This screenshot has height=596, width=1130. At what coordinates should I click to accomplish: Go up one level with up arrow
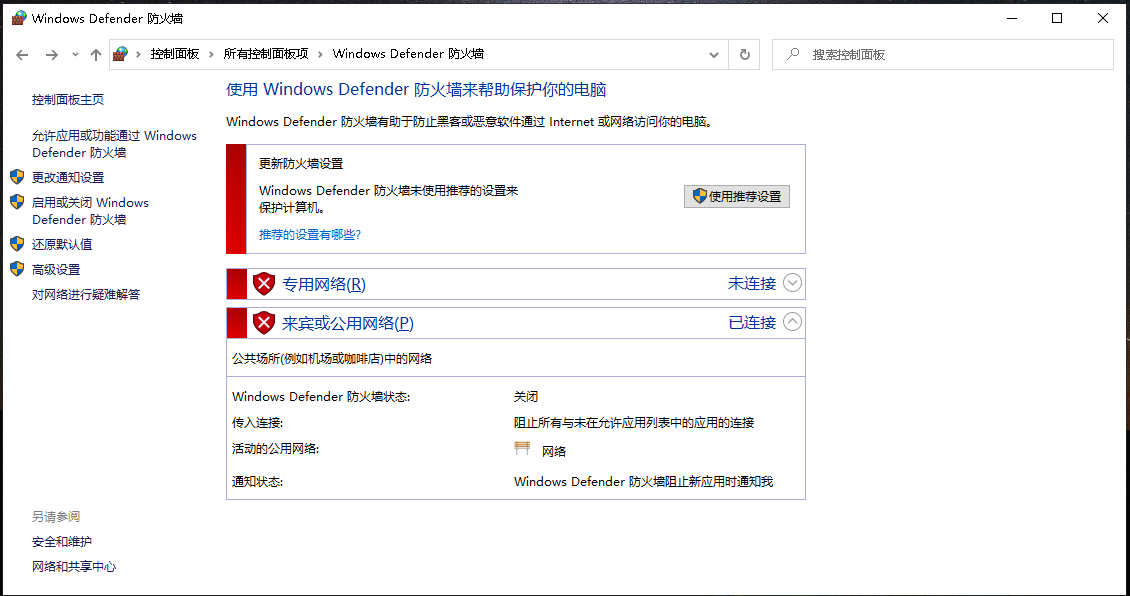click(96, 55)
